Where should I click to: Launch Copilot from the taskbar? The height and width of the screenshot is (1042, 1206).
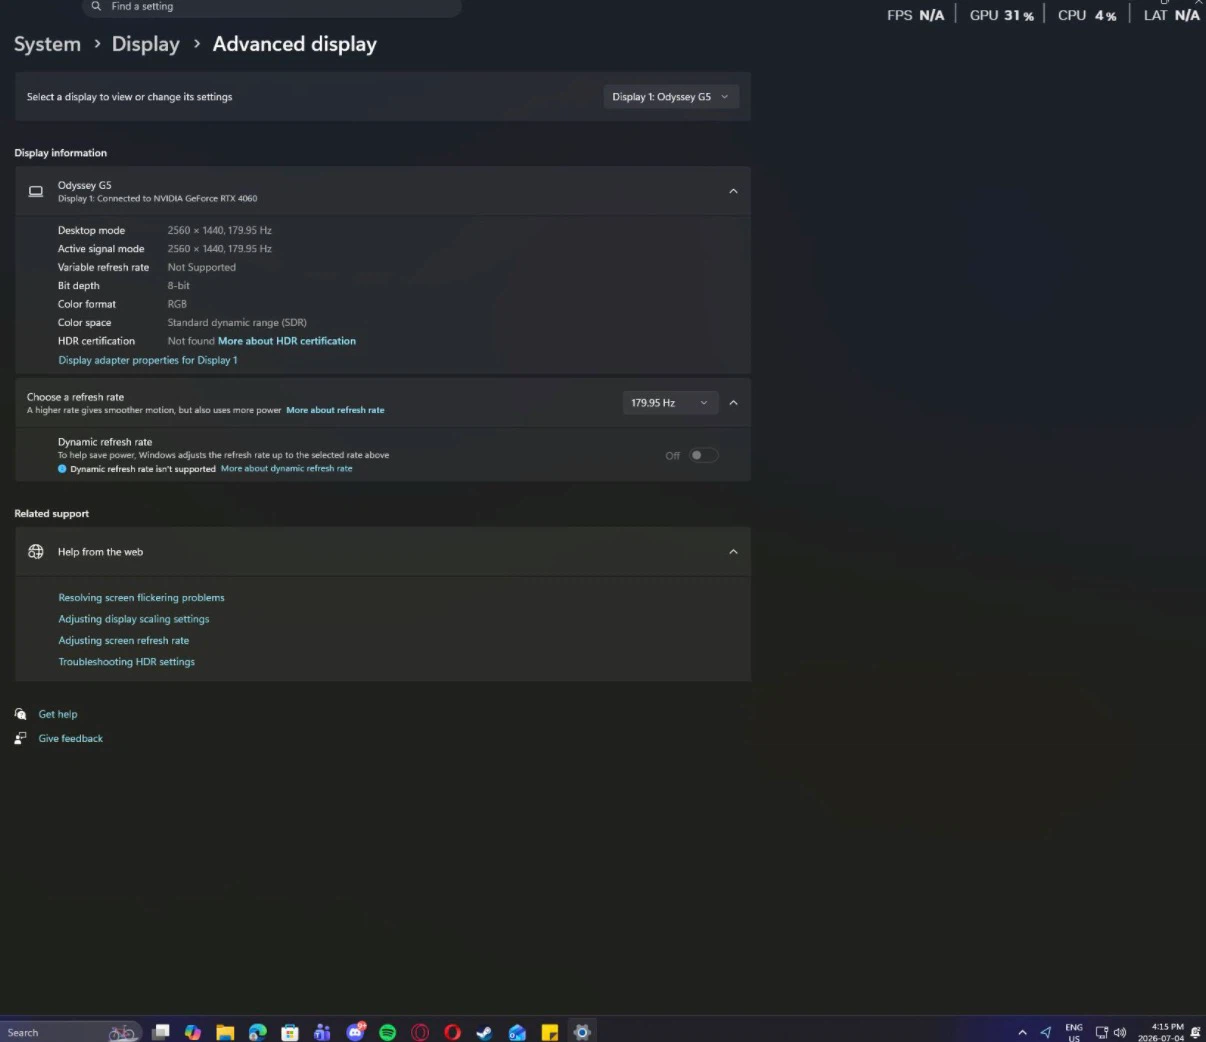pos(193,1032)
